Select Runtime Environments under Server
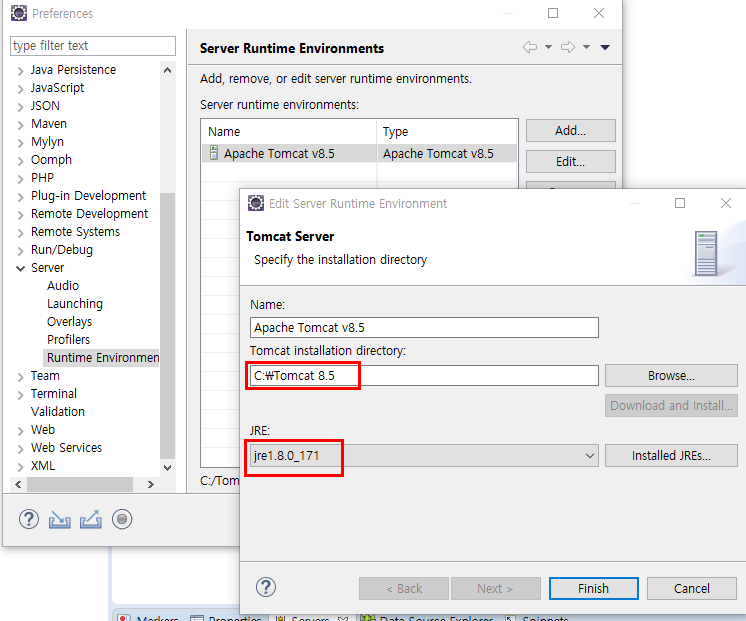Image resolution: width=746 pixels, height=621 pixels. (x=102, y=358)
